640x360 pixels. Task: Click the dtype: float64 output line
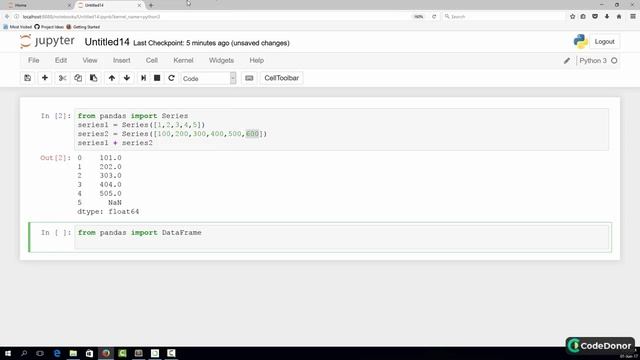pyautogui.click(x=108, y=211)
